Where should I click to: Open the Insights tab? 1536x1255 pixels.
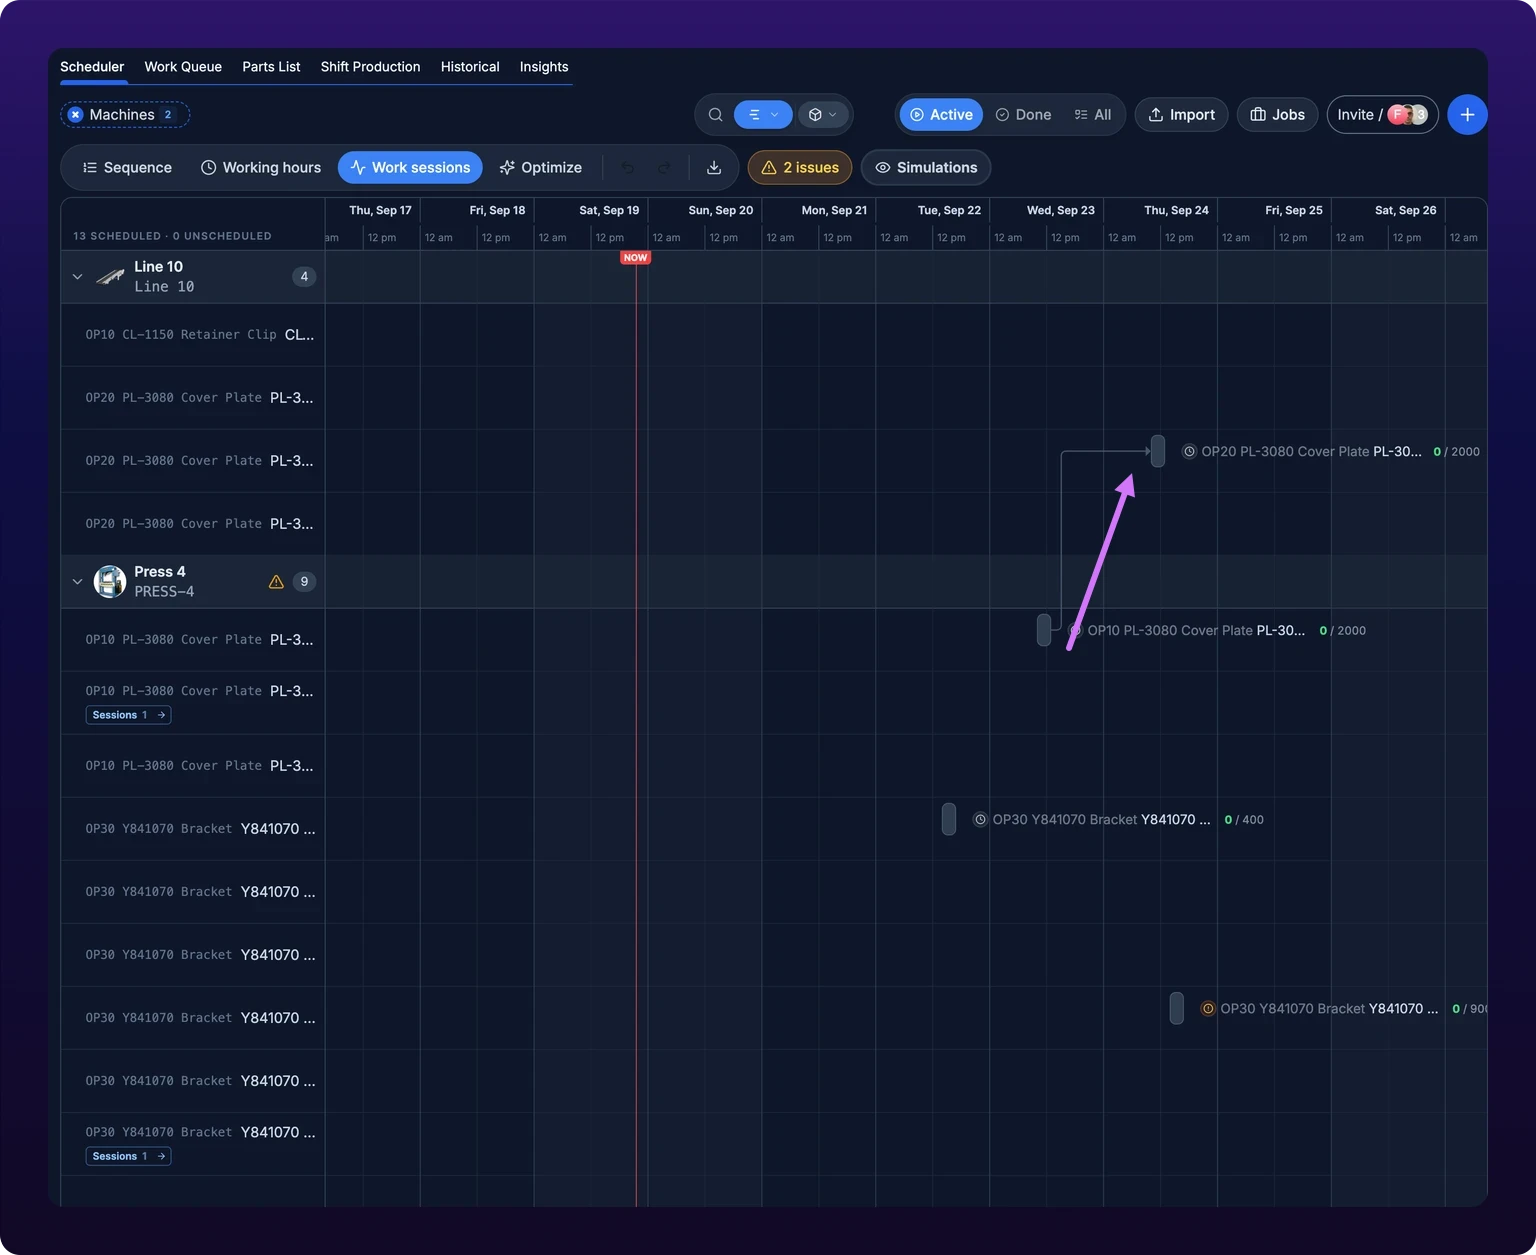point(544,67)
